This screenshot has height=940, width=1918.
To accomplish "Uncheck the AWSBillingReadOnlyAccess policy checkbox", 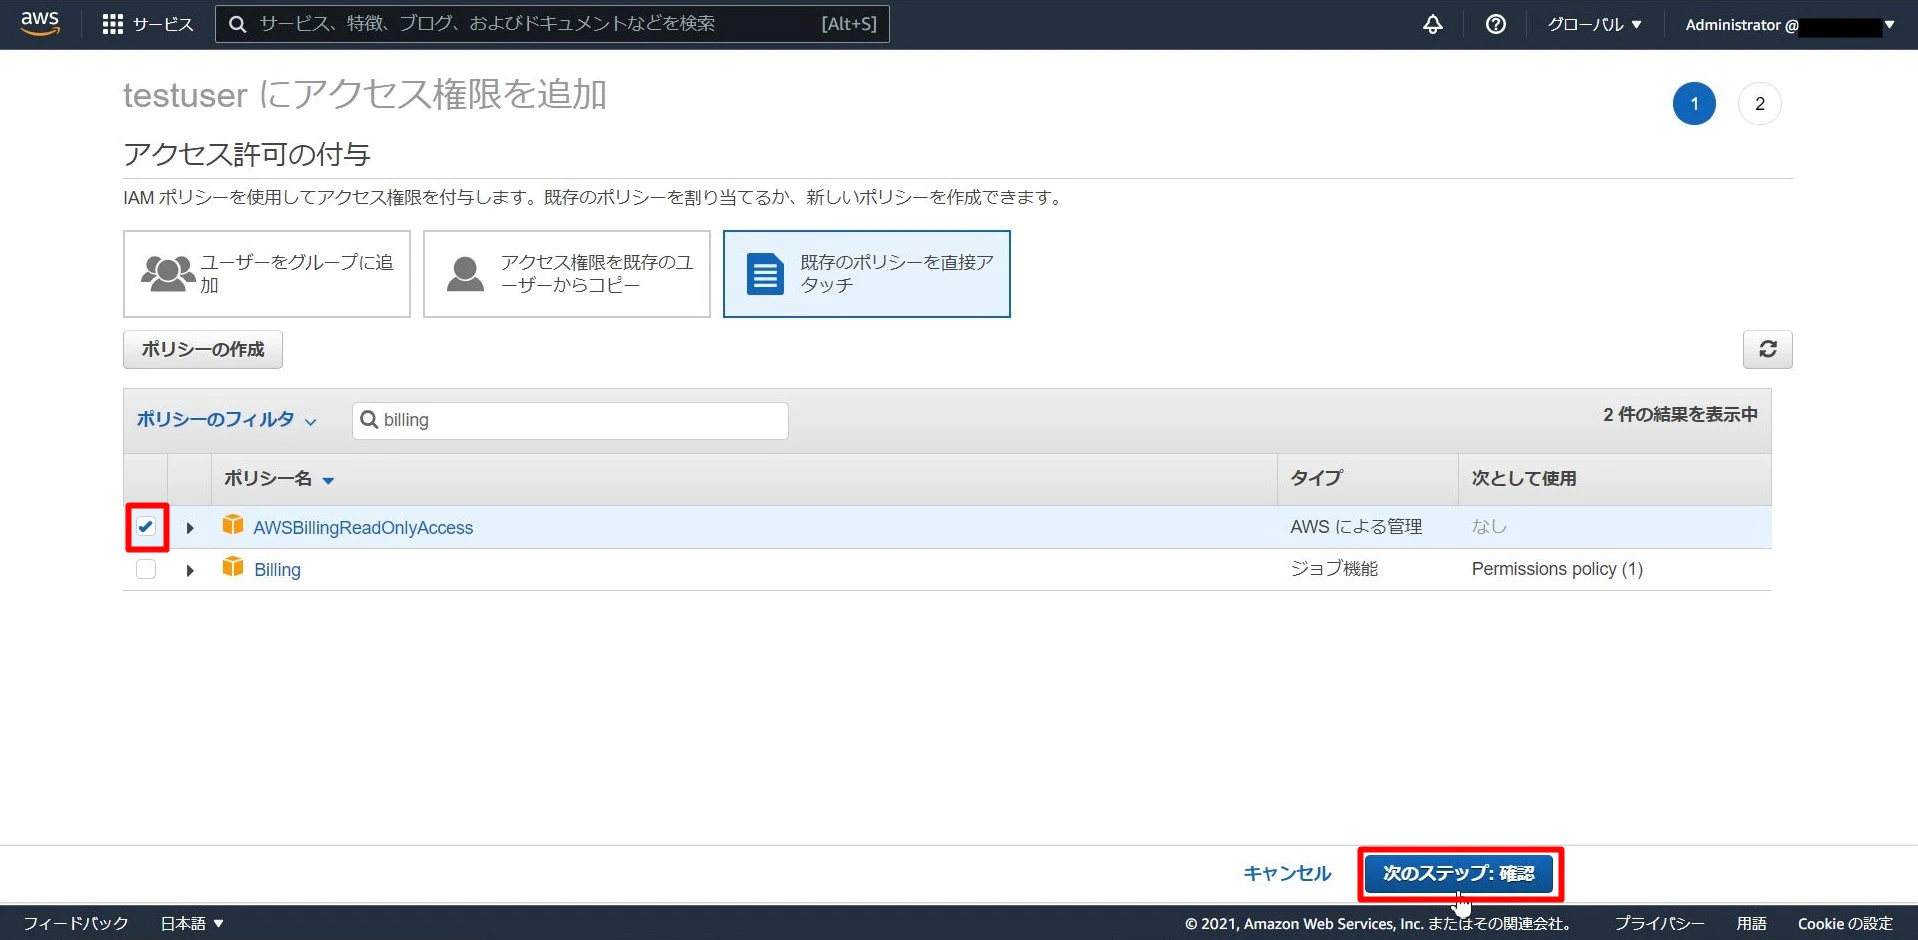I will tap(146, 527).
